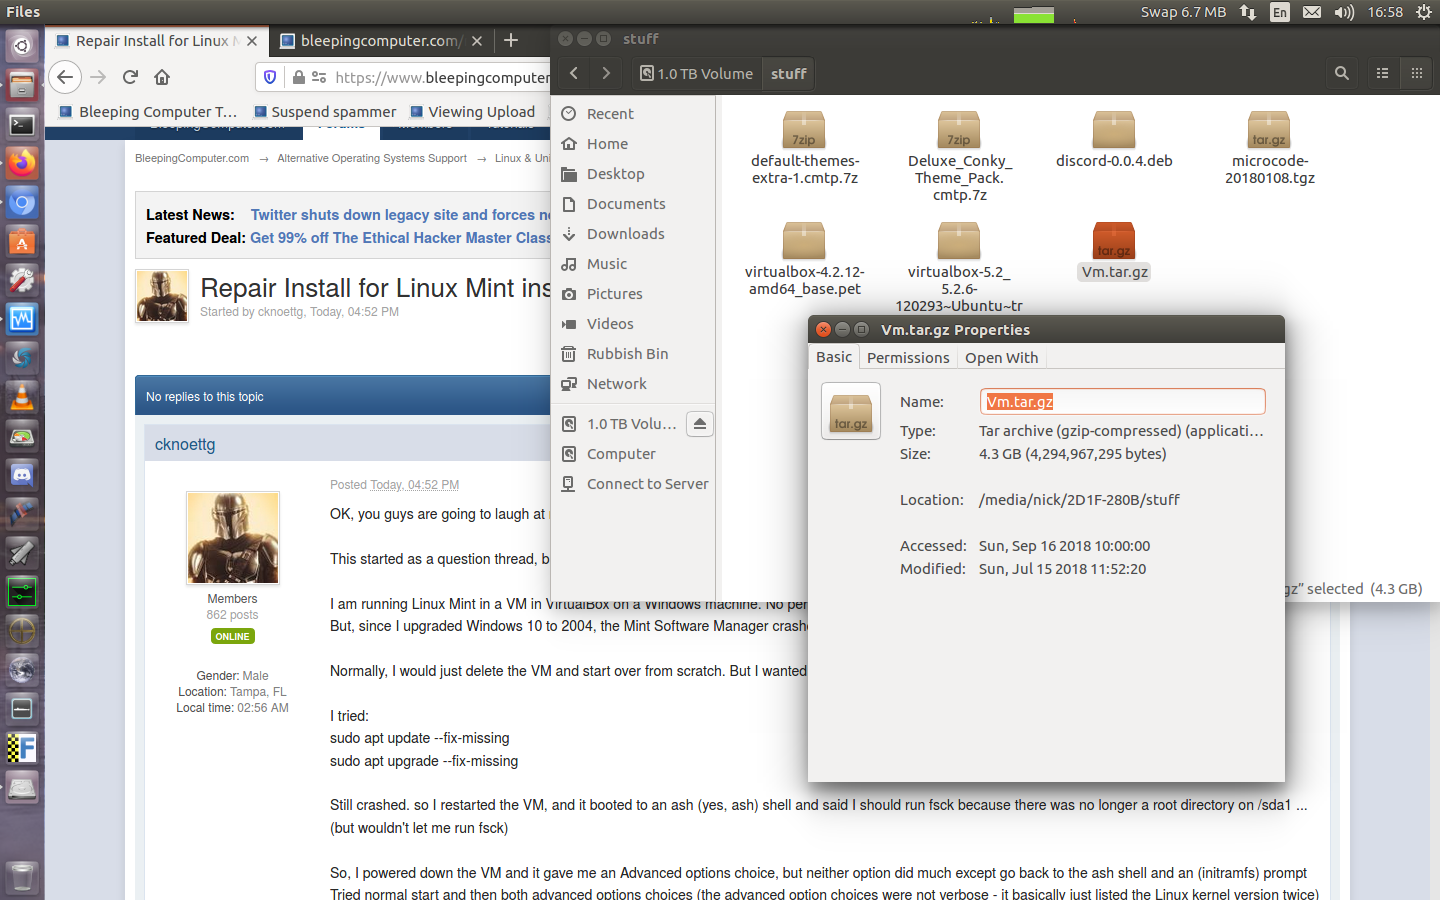
Task: Open the Suspend spammer bookmark
Action: 325,112
